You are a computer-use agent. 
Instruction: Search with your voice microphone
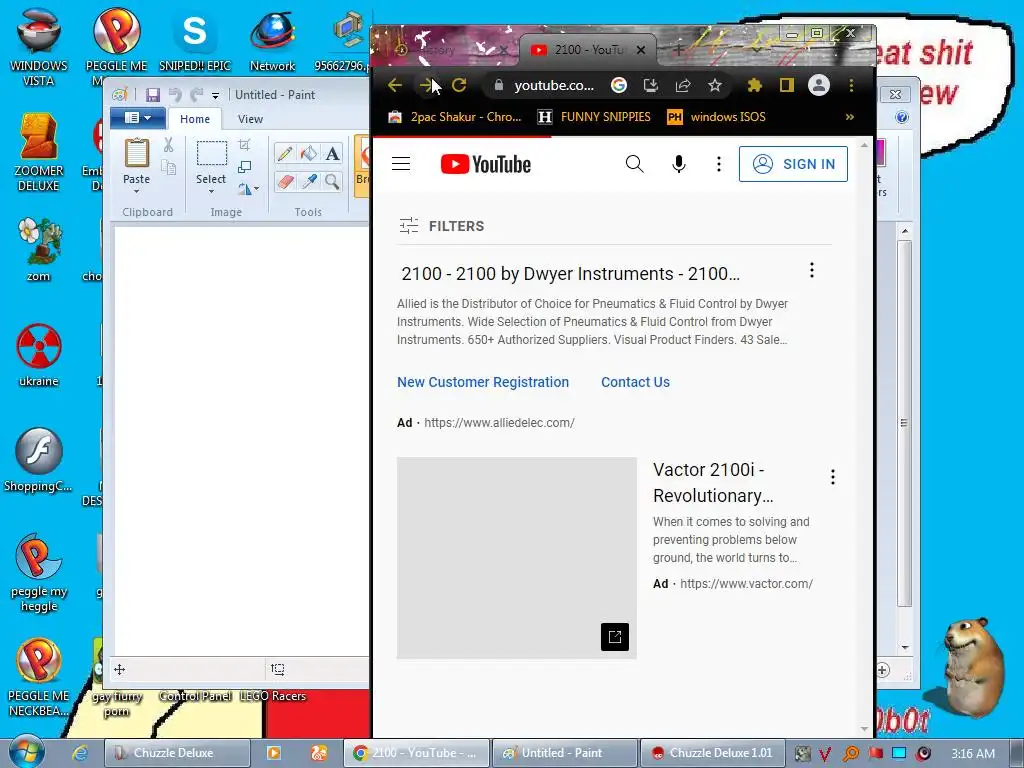click(x=679, y=164)
